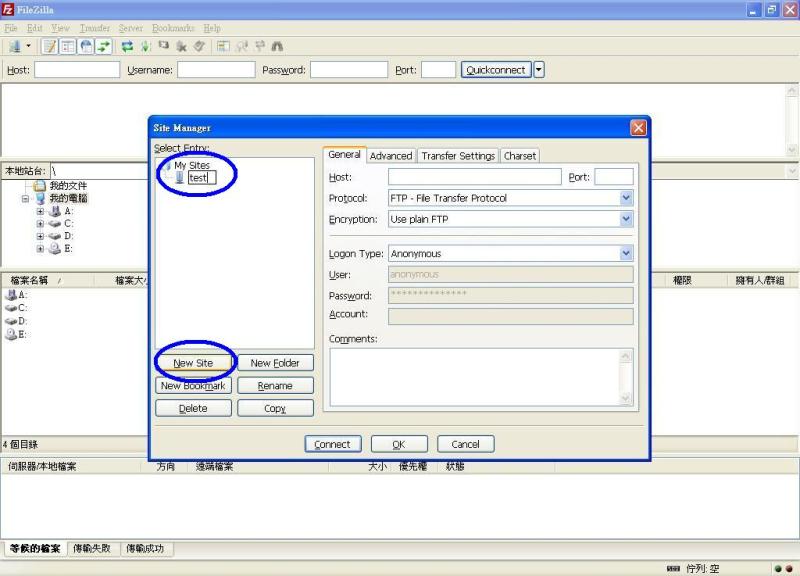Click the disconnect from server icon
The height and width of the screenshot is (576, 800).
tap(181, 46)
